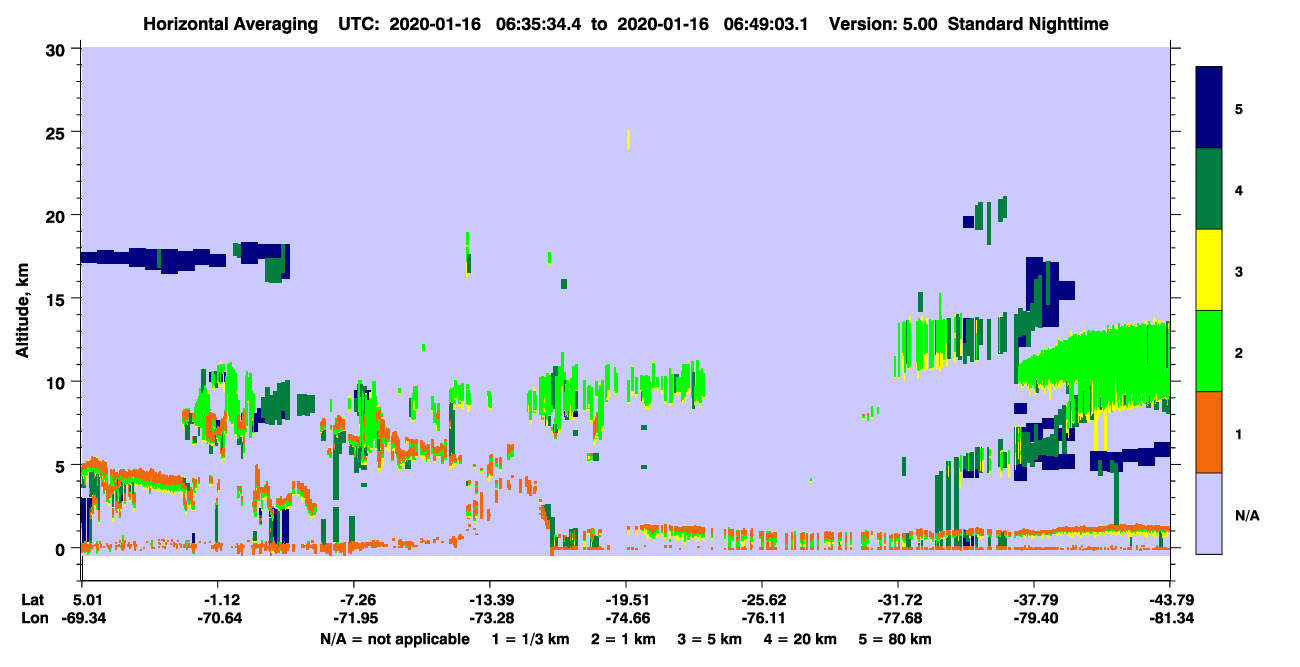The image size is (1300, 667).
Task: Click the latitude value '-25.62'
Action: point(762,600)
